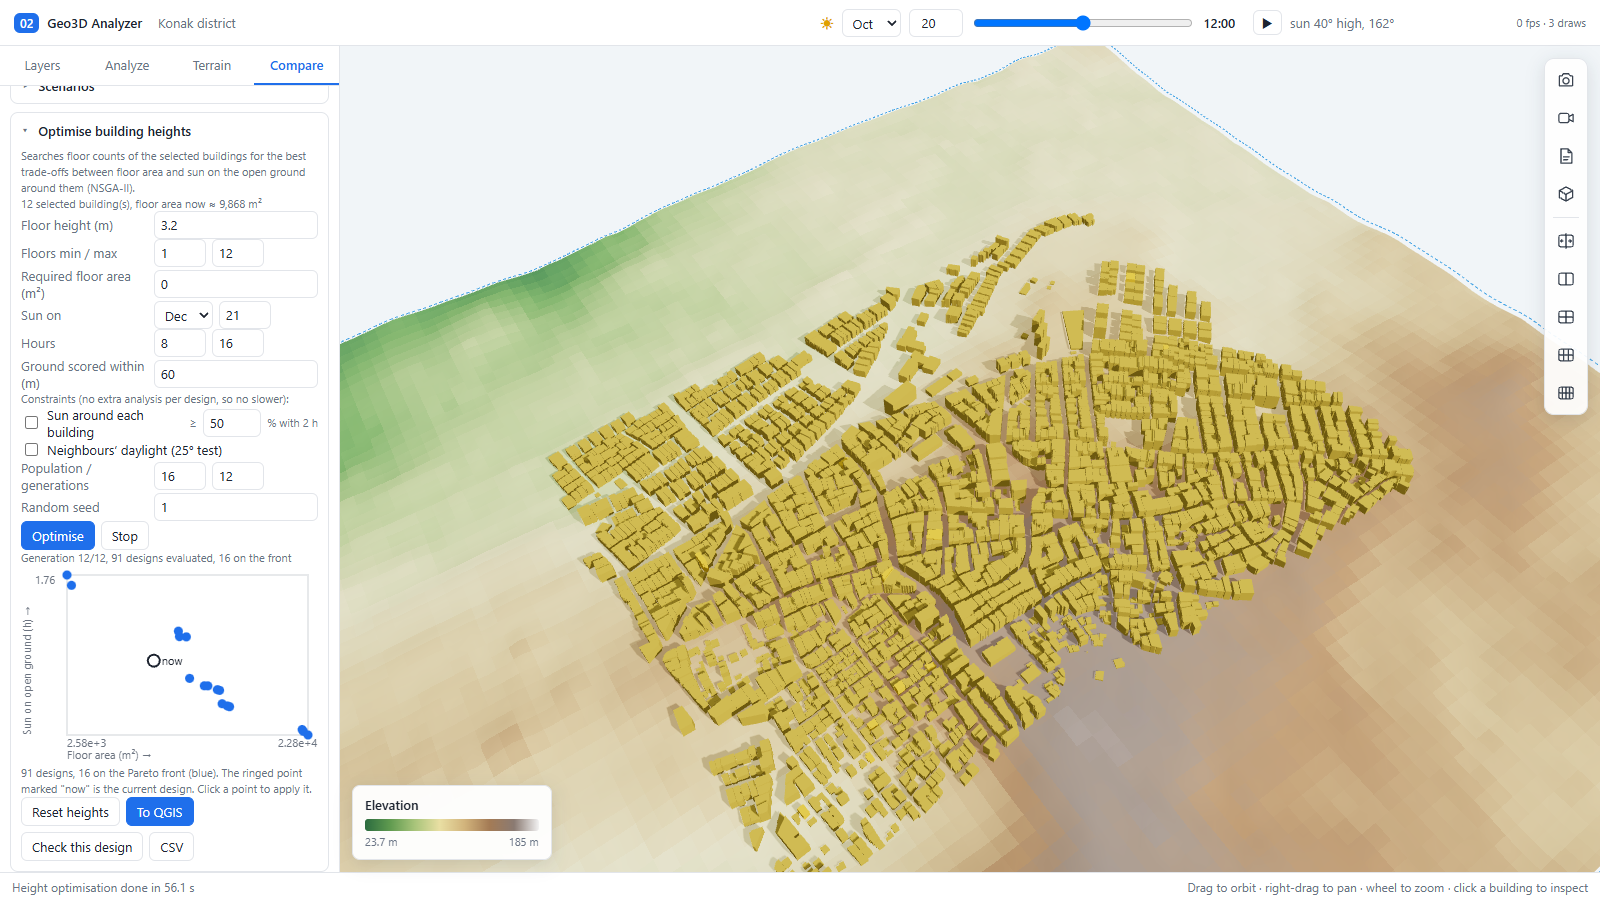Open the Terrain tab
Viewport: 1600px width, 900px height.
tap(212, 65)
